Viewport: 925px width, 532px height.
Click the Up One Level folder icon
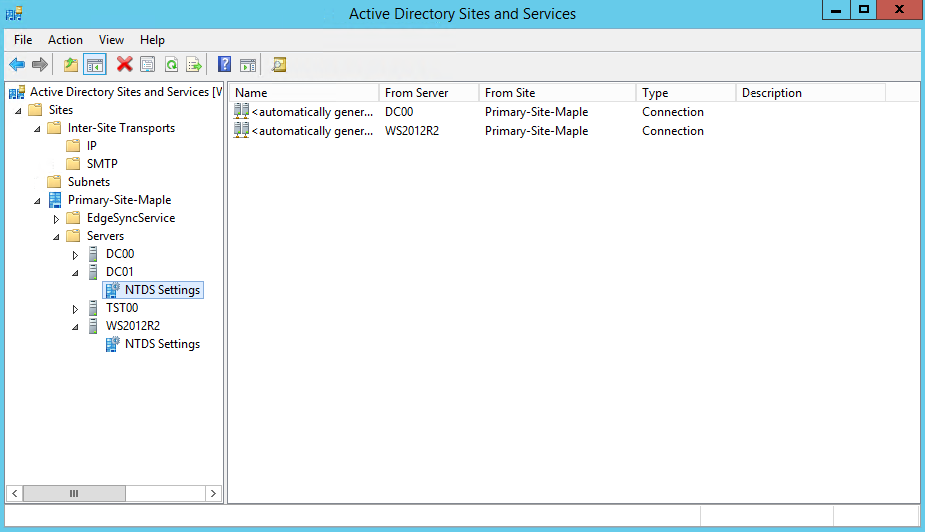coord(71,65)
